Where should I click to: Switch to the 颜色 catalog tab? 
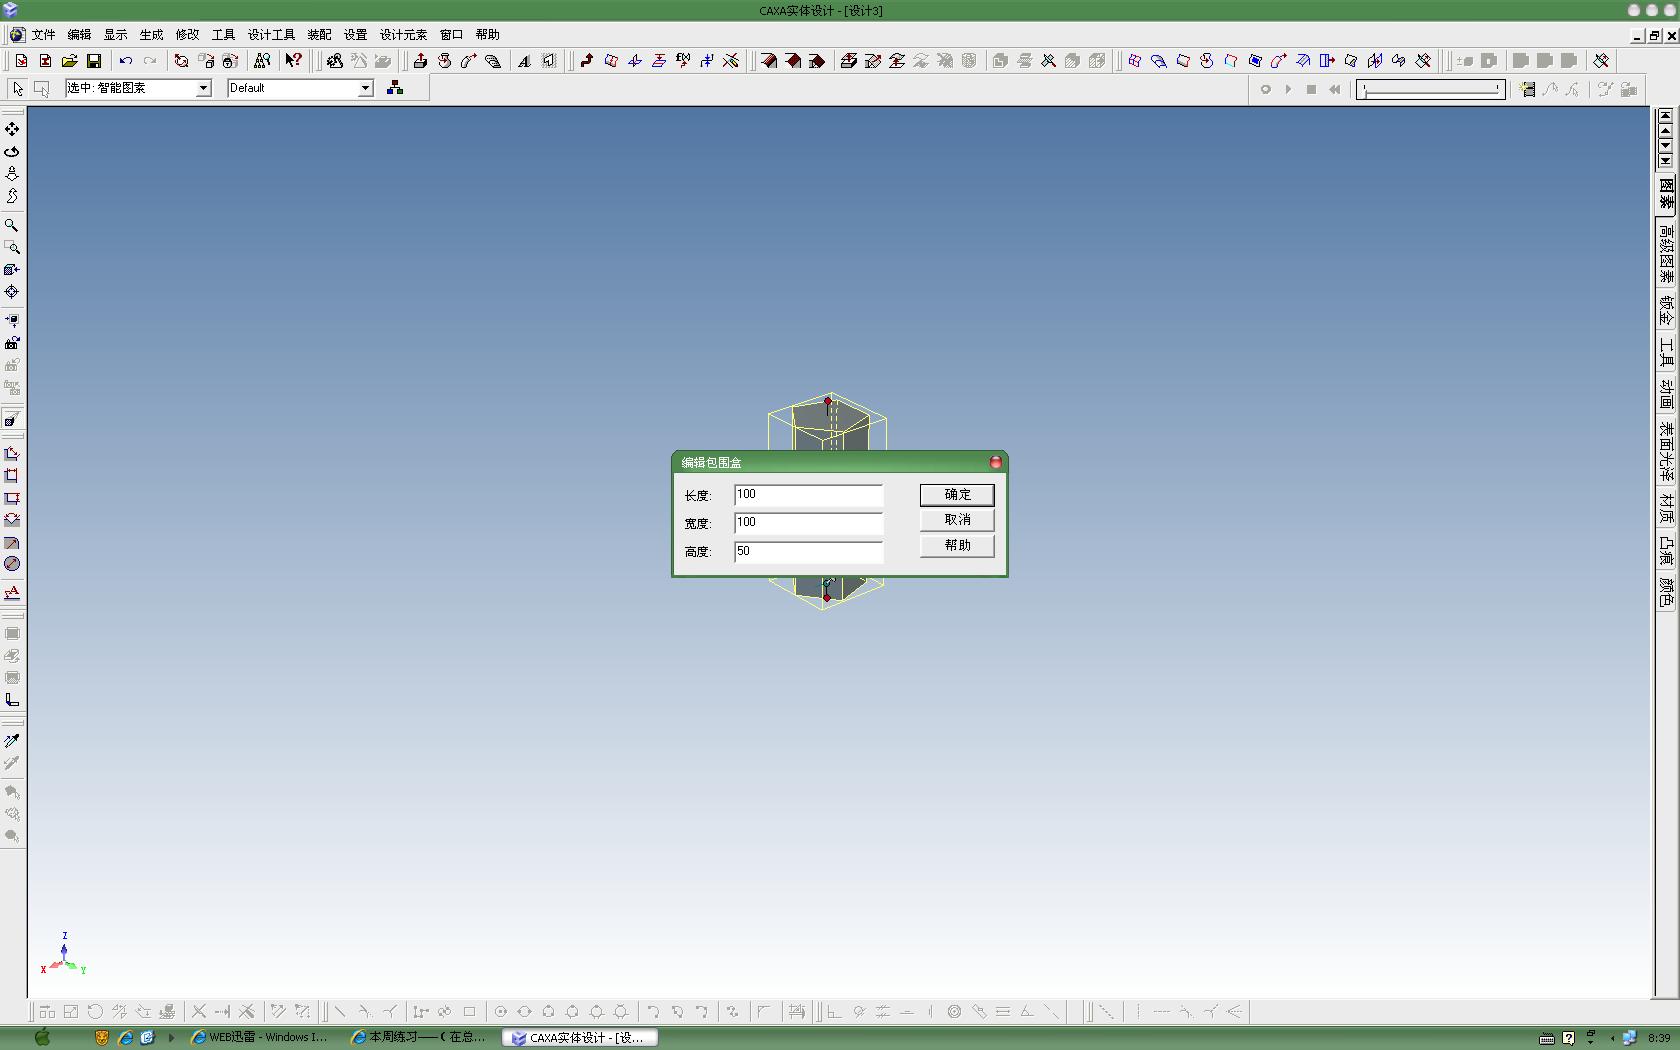[x=1666, y=592]
